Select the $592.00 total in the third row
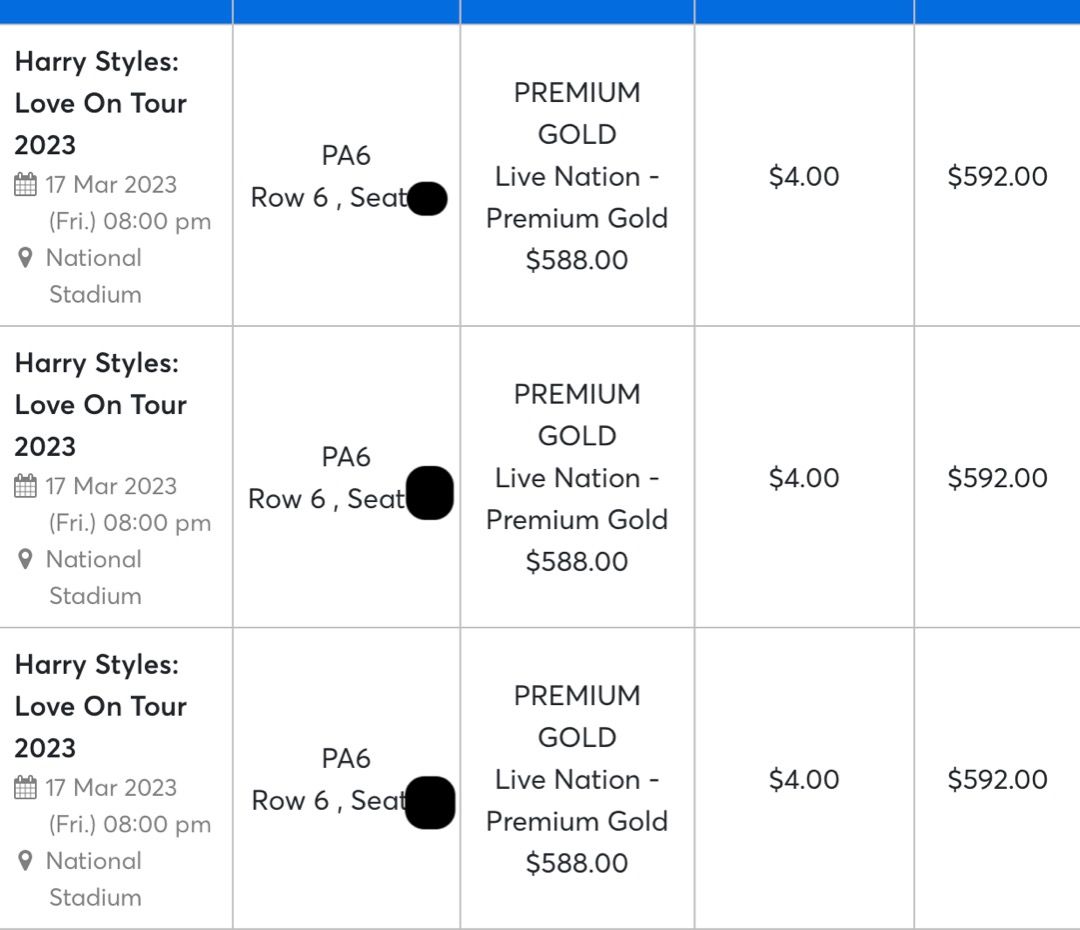 click(x=997, y=780)
